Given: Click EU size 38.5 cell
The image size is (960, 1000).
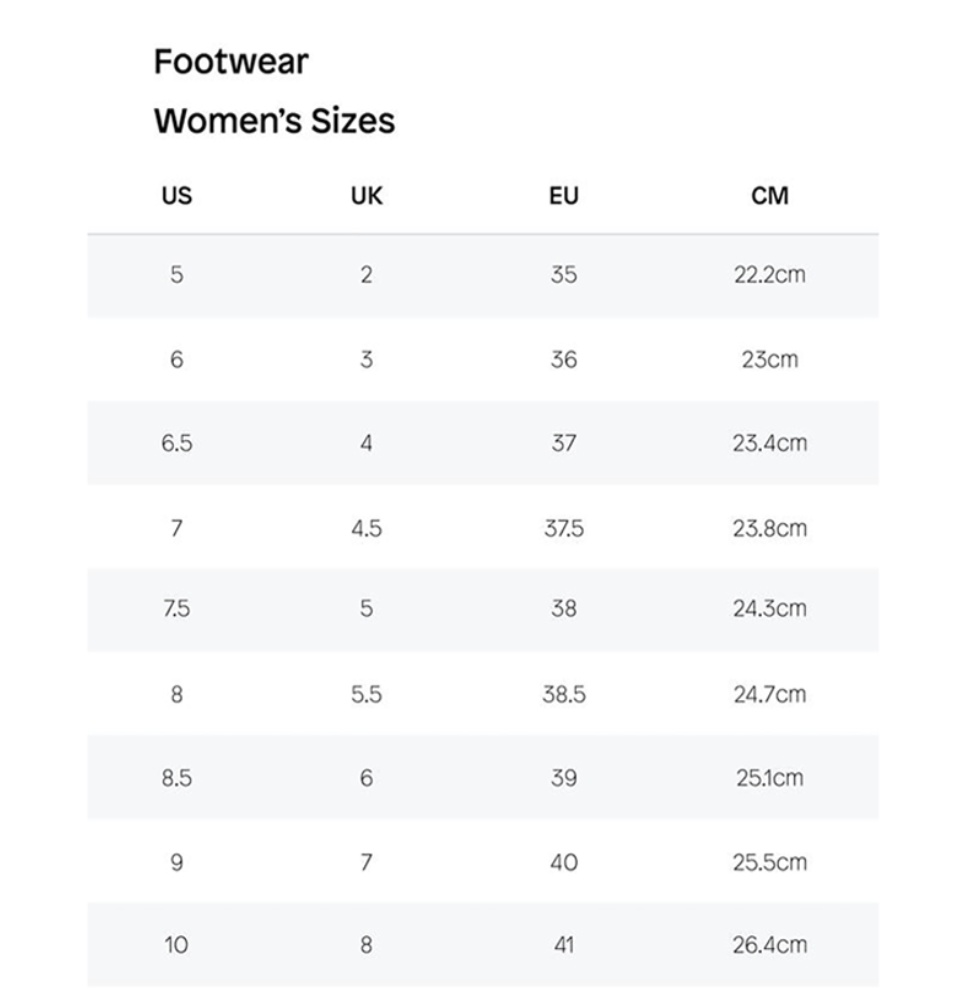Looking at the screenshot, I should (x=564, y=694).
